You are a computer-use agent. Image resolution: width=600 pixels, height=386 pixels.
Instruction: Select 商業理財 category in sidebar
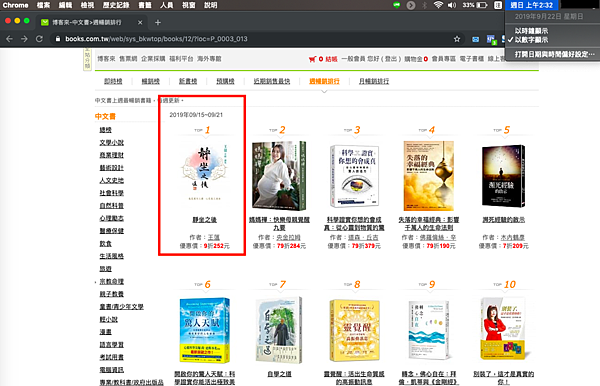click(112, 155)
